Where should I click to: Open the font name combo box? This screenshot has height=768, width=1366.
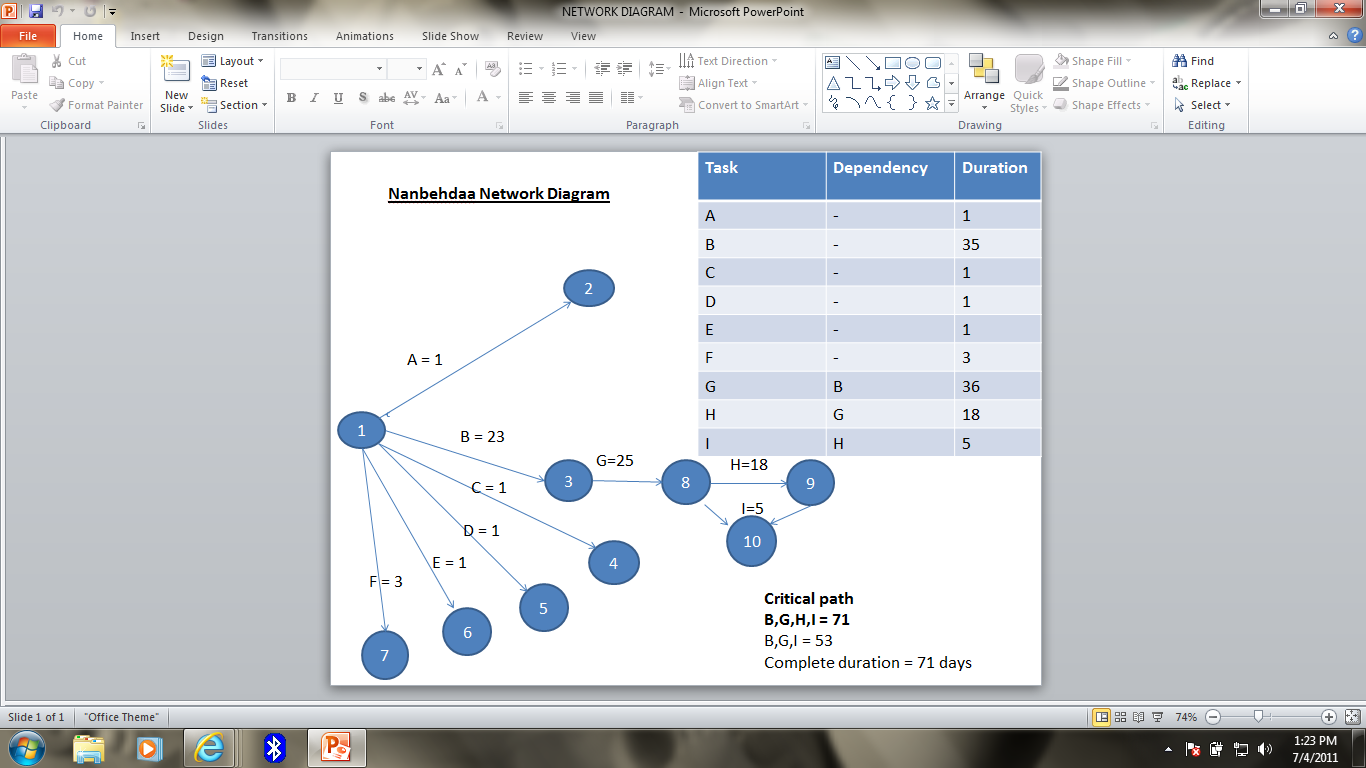[333, 69]
